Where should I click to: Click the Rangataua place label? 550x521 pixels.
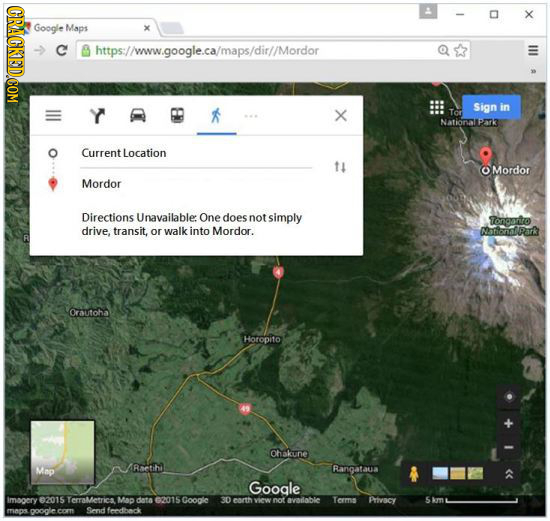355,469
